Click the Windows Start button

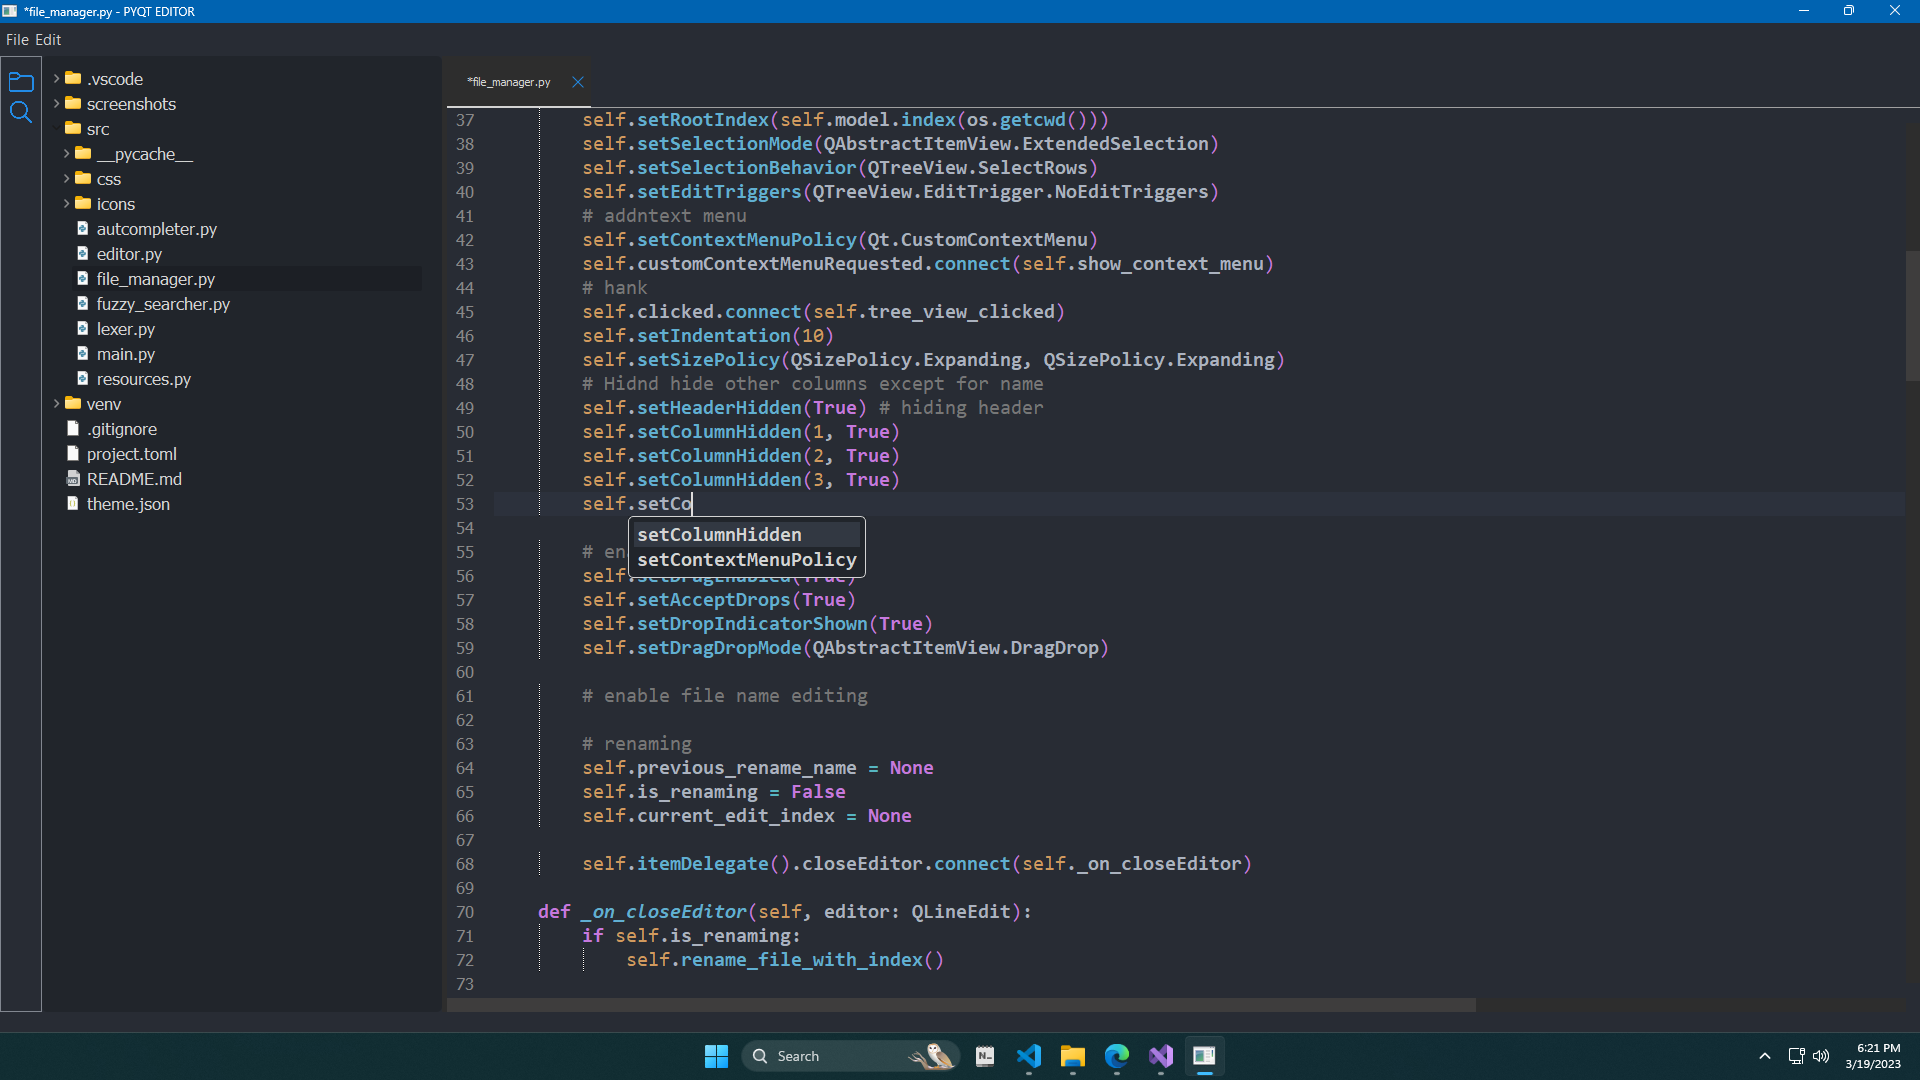coord(716,1056)
